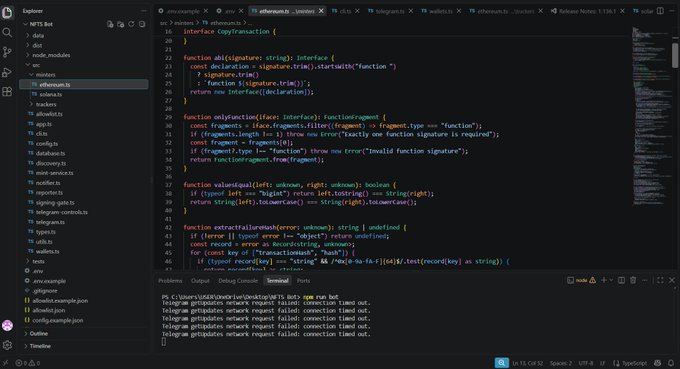Viewport: 680px width, 369px height.
Task: Open the Problems panel tab
Action: [170, 281]
